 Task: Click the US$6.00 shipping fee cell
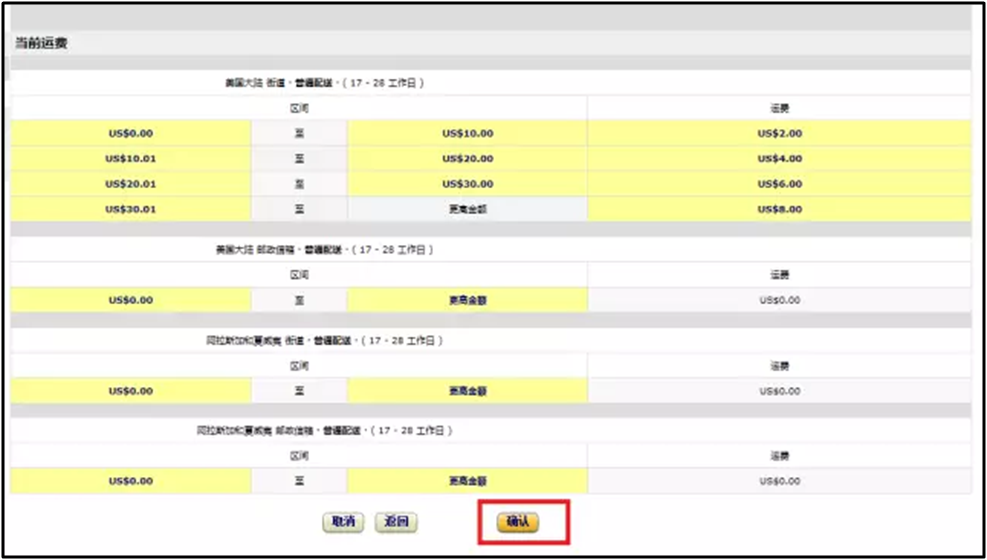point(779,184)
